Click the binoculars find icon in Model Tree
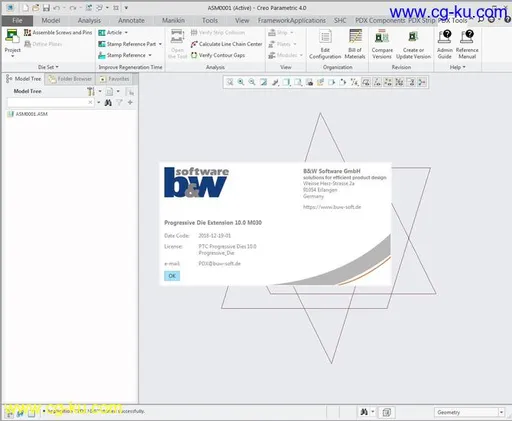The image size is (512, 421). coord(108,103)
